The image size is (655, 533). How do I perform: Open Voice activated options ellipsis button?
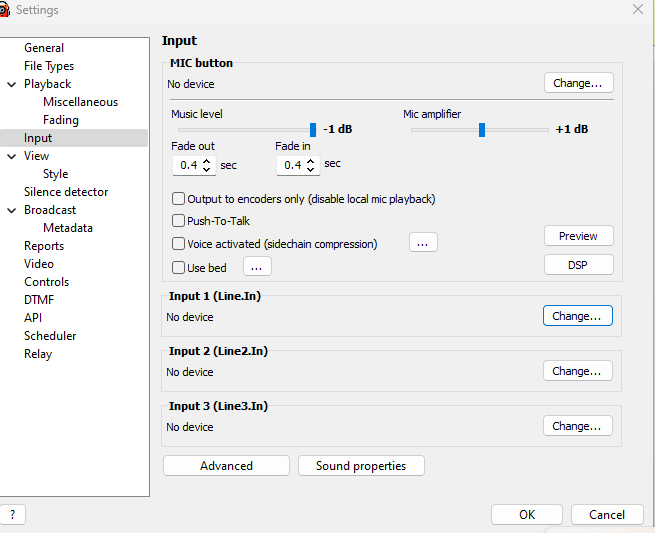click(x=423, y=243)
